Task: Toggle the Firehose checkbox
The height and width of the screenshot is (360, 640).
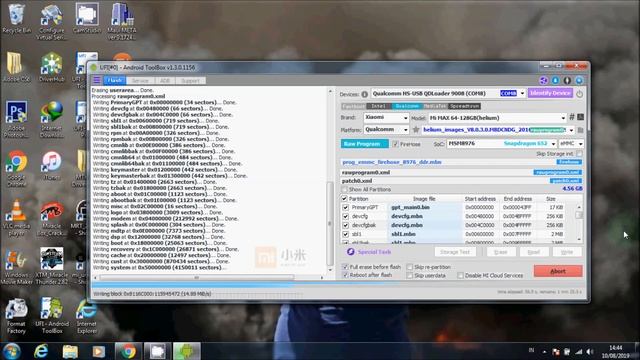Action: (395, 144)
